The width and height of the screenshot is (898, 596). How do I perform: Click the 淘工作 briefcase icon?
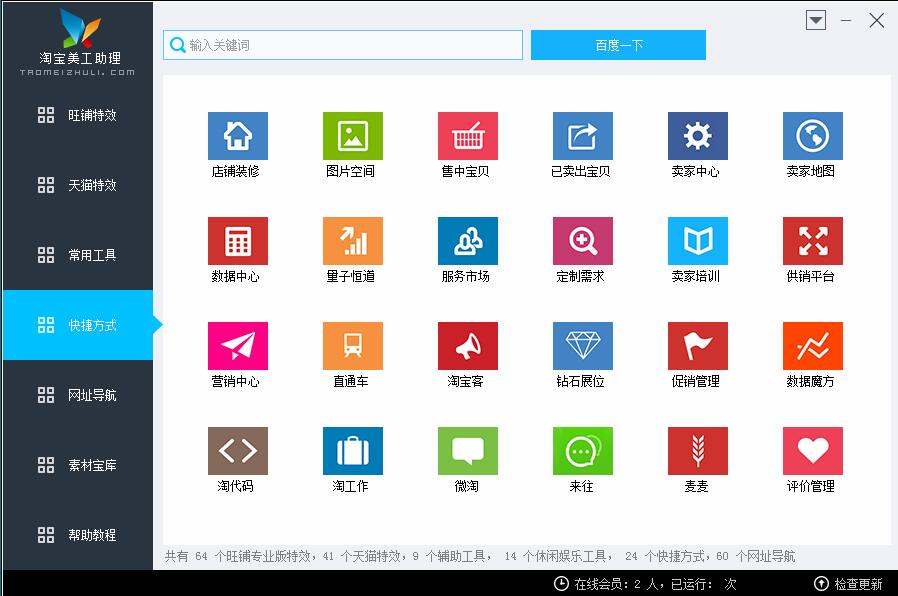click(x=353, y=451)
